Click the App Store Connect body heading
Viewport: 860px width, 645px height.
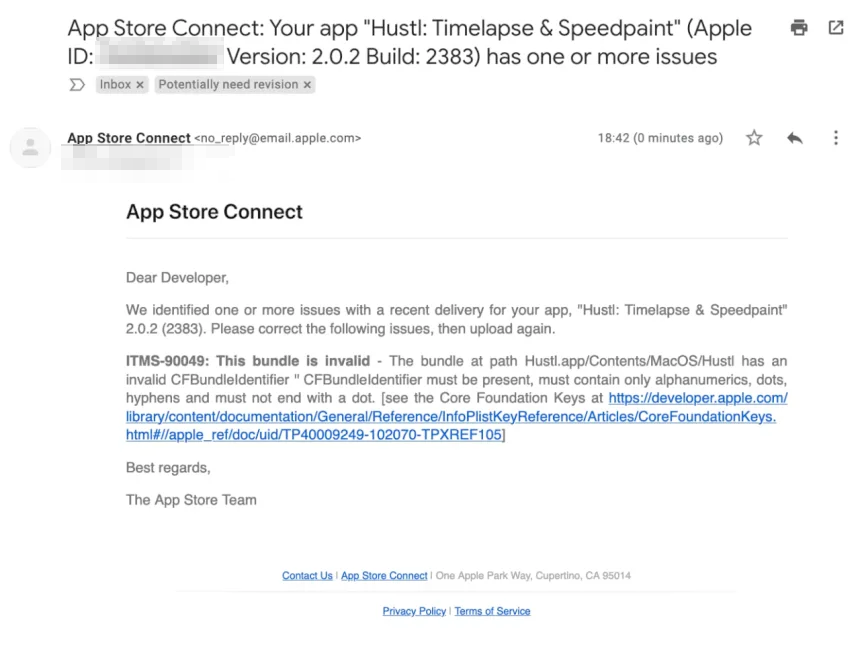(x=214, y=212)
